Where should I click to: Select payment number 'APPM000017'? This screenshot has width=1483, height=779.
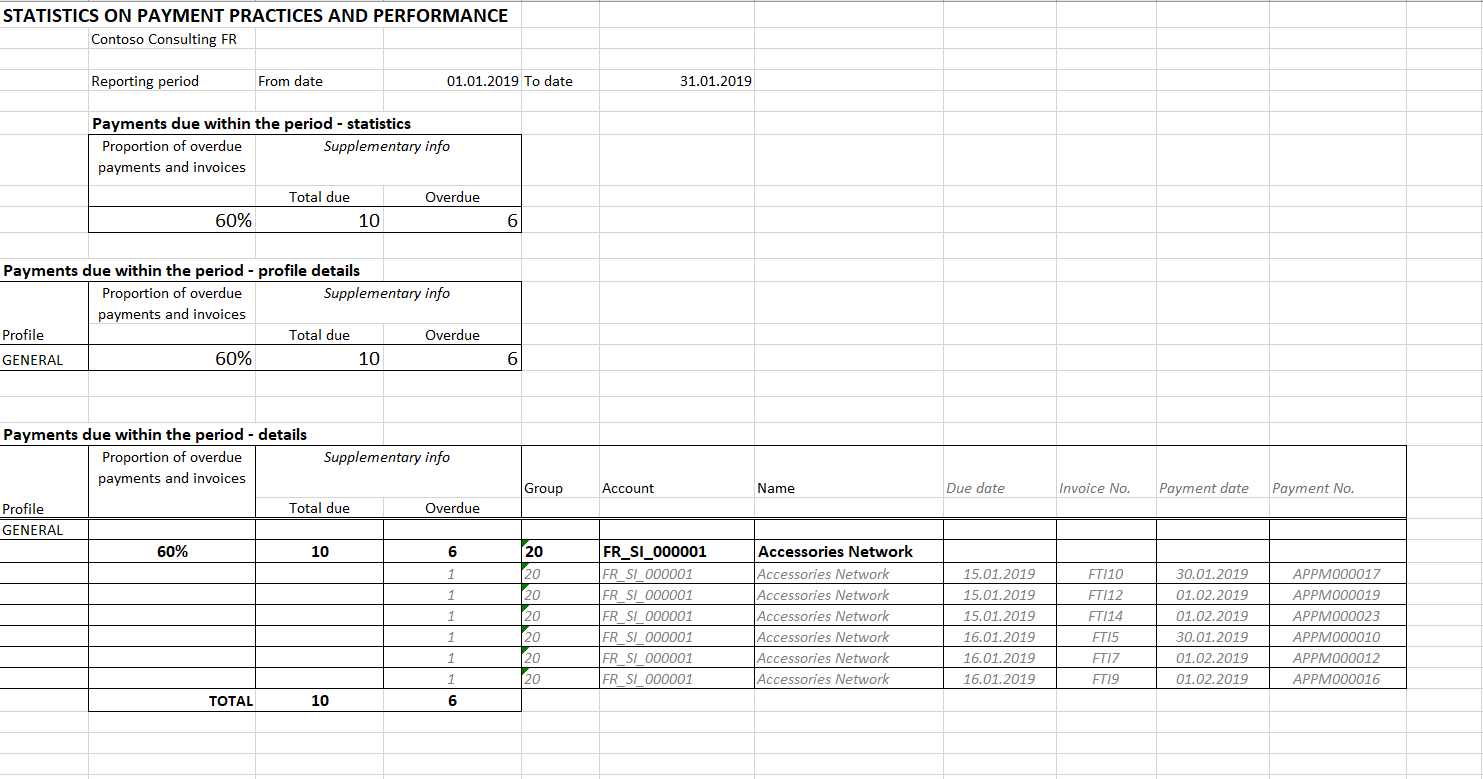pos(1336,574)
